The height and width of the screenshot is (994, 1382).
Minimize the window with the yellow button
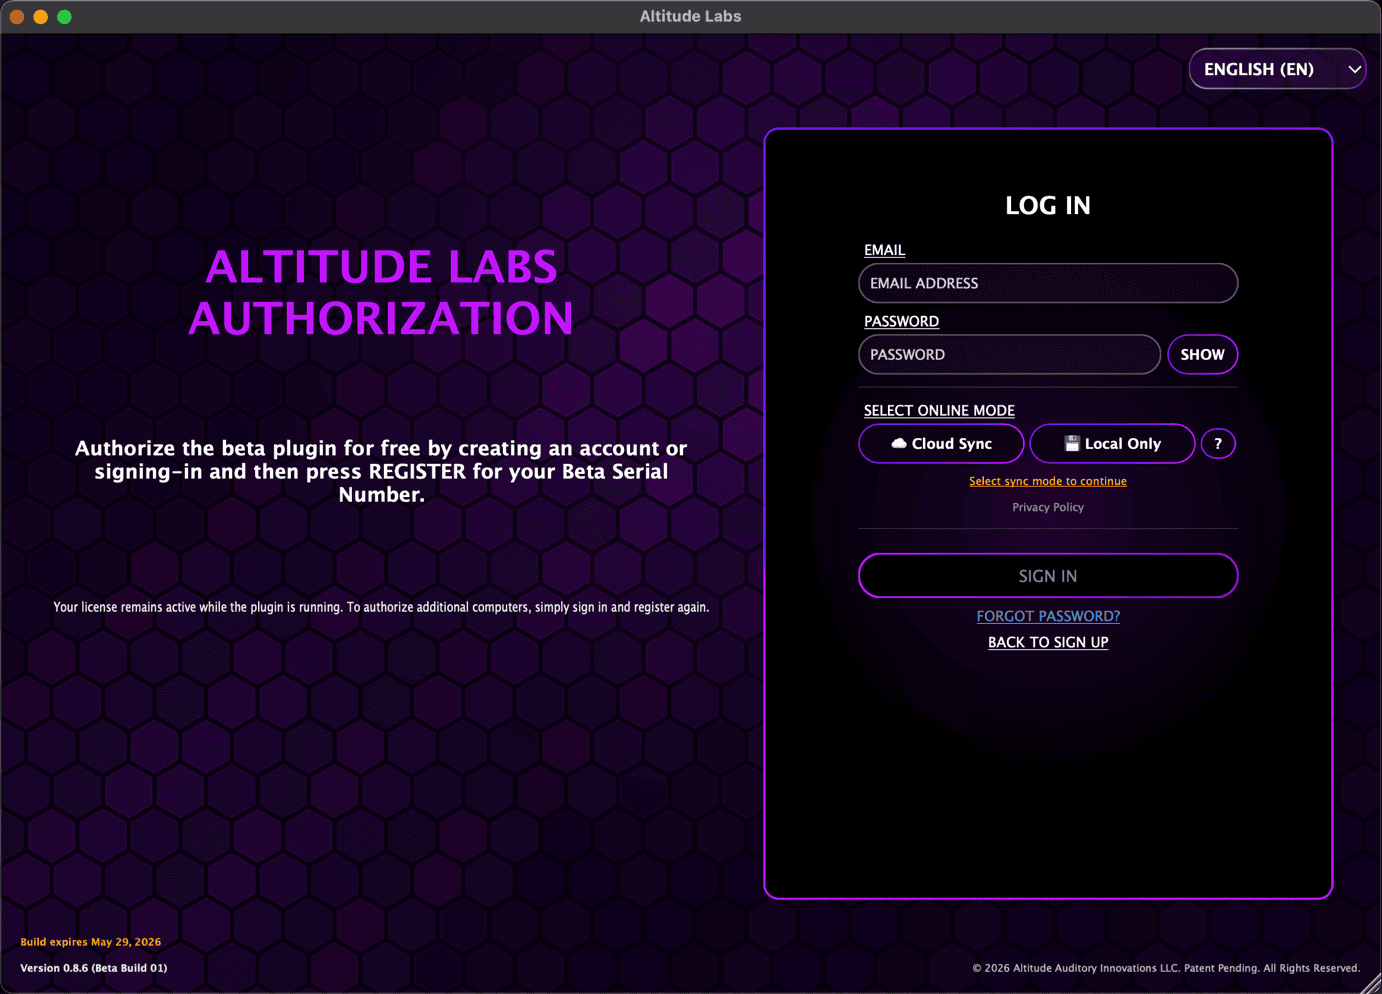[x=41, y=17]
